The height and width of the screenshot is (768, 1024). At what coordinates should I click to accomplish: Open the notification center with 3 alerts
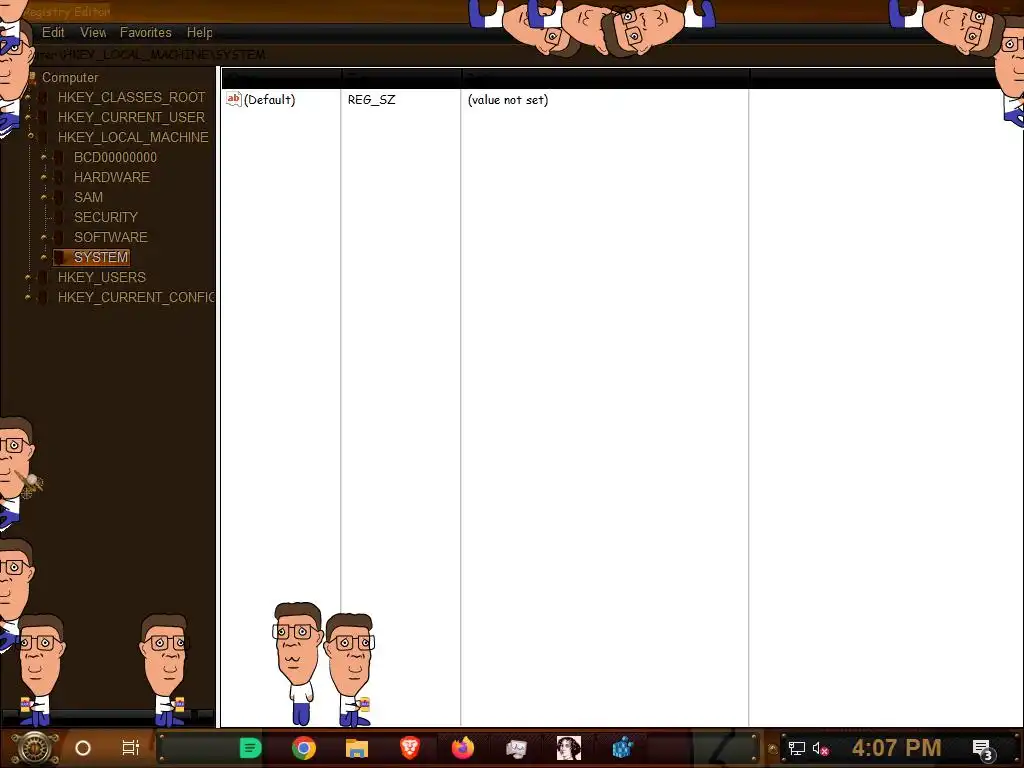pyautogui.click(x=983, y=749)
